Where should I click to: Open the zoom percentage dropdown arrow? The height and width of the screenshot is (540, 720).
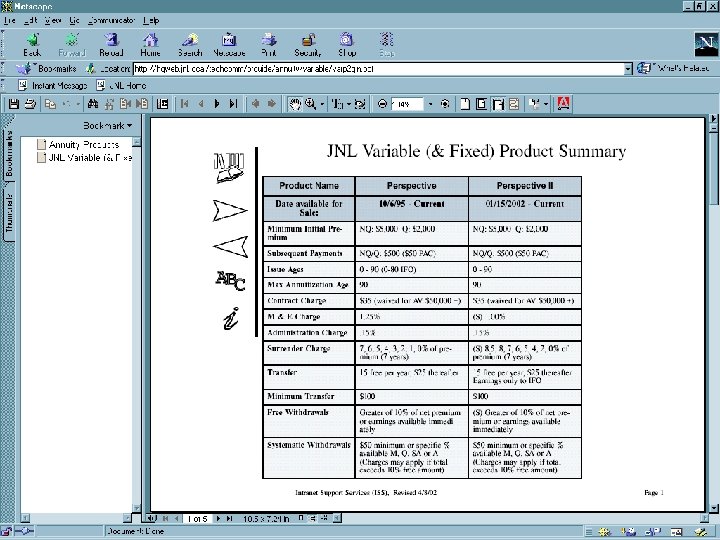pyautogui.click(x=430, y=104)
